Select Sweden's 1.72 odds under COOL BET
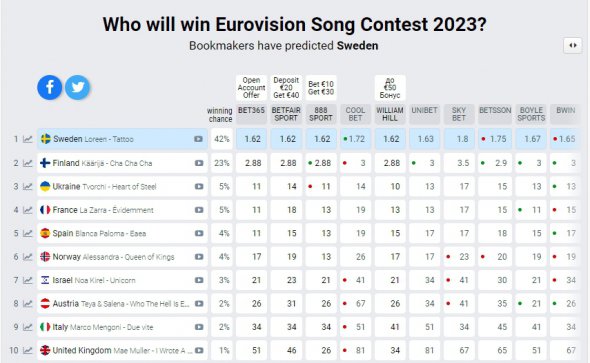Screen dimensions: 590x363 click(355, 139)
